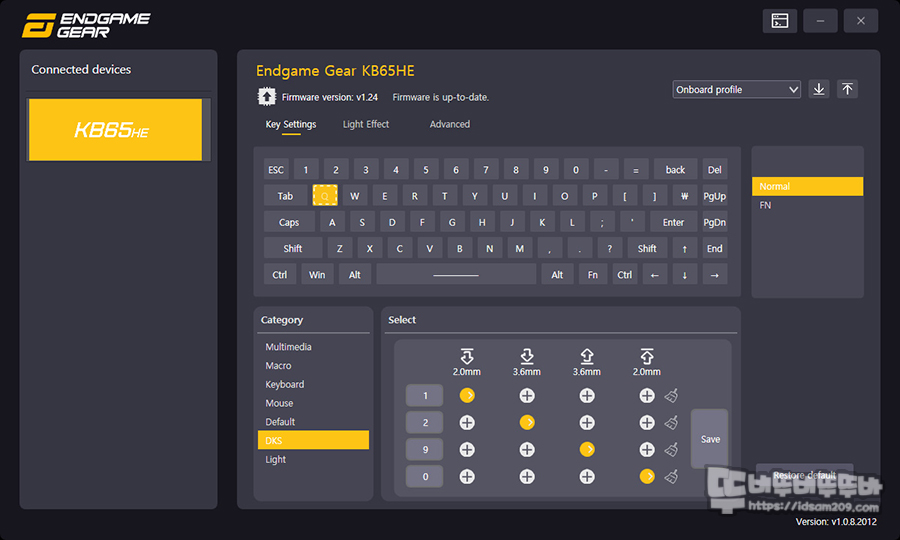Select the Enter key on virtual keyboard
The image size is (900, 540).
pyautogui.click(x=673, y=222)
